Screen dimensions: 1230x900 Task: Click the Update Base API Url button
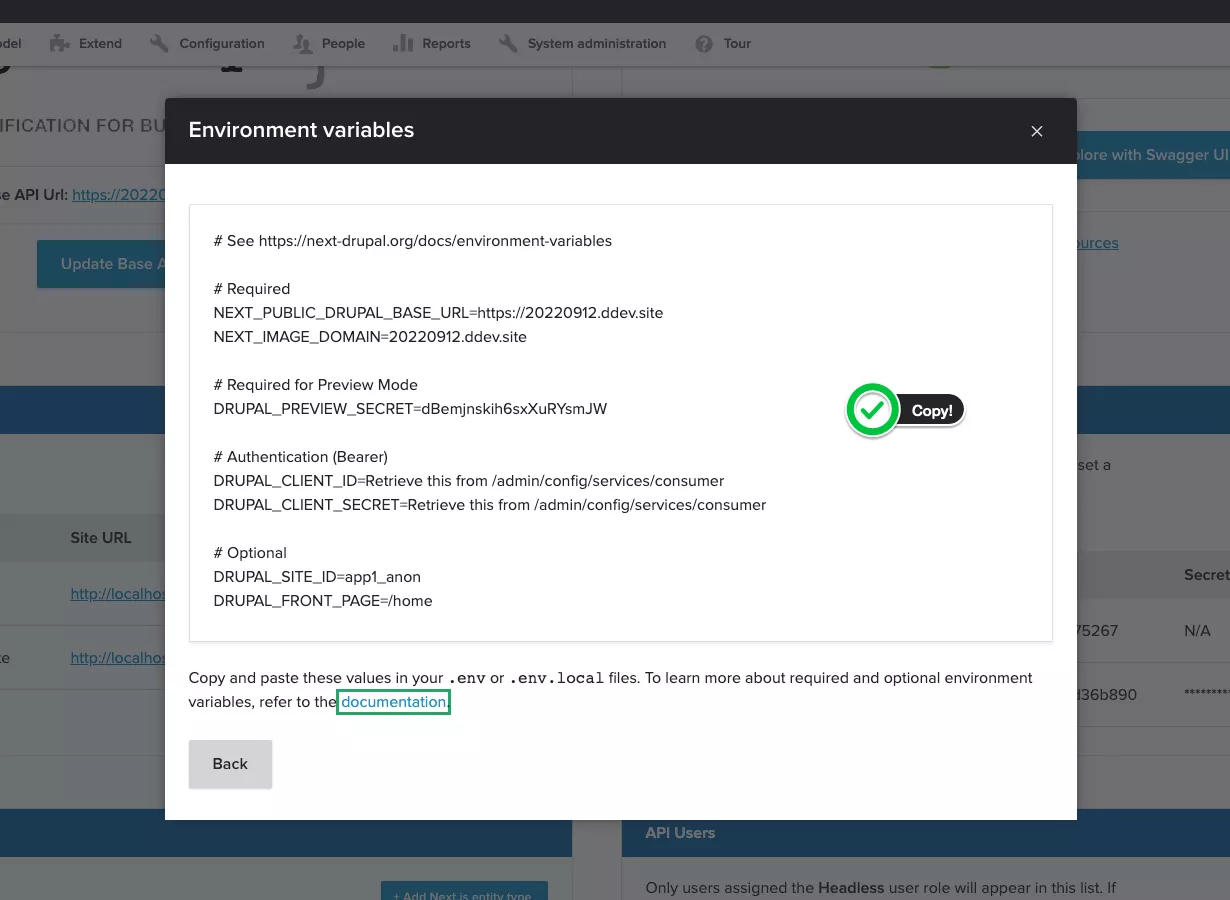(101, 264)
